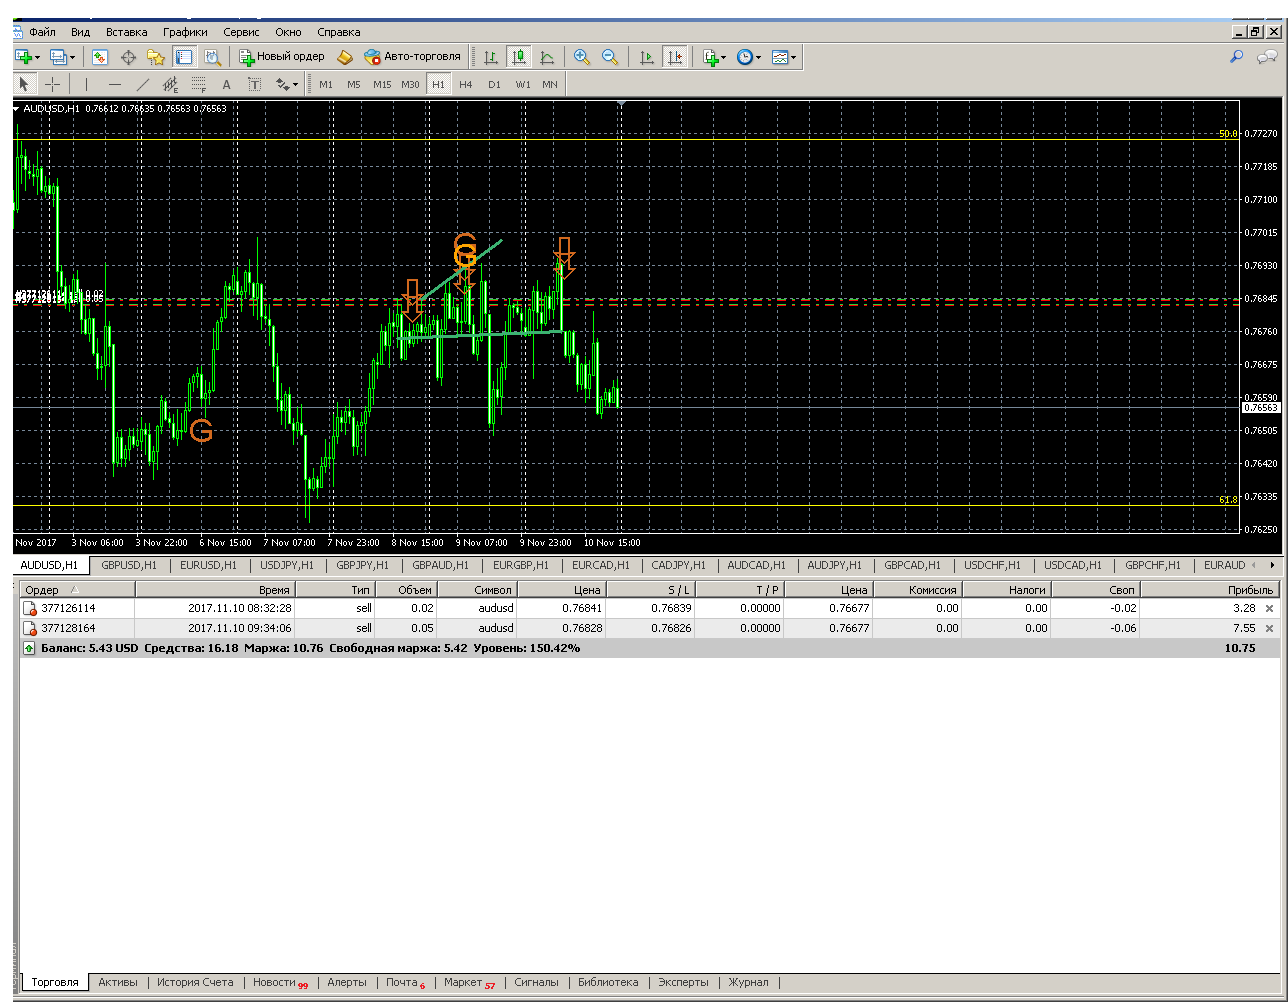Open the Файл menu

point(42,31)
